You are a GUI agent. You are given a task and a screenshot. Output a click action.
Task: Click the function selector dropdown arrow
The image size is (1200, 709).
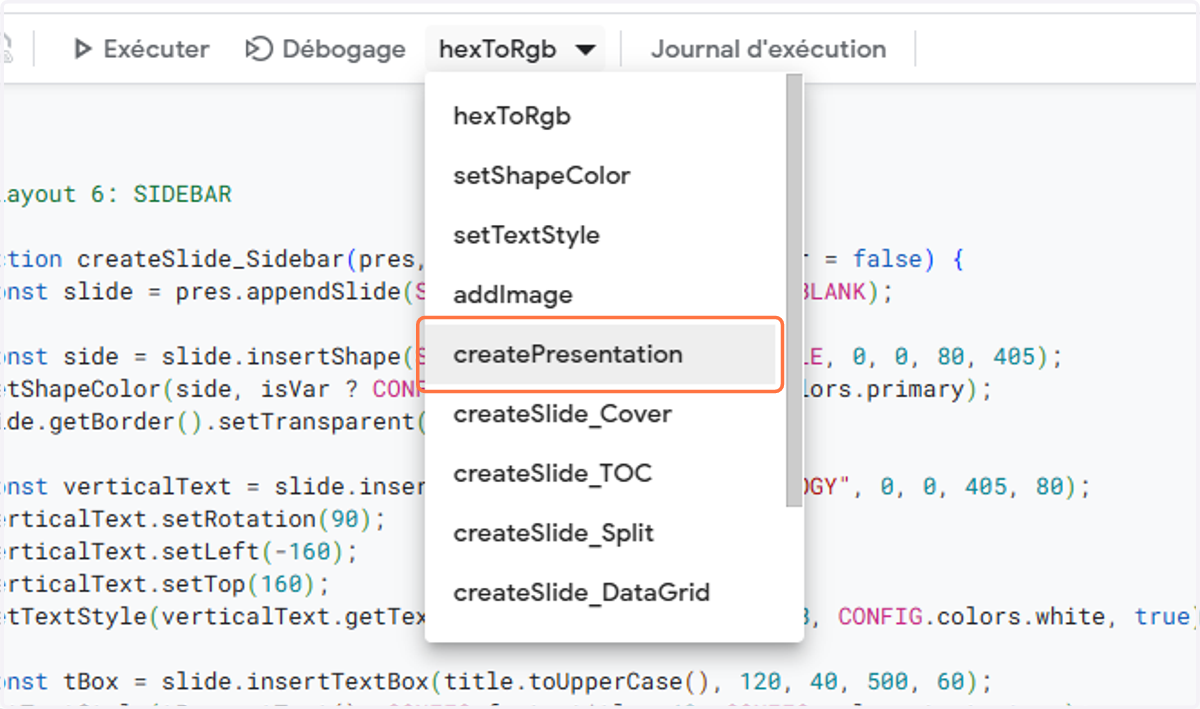[586, 50]
